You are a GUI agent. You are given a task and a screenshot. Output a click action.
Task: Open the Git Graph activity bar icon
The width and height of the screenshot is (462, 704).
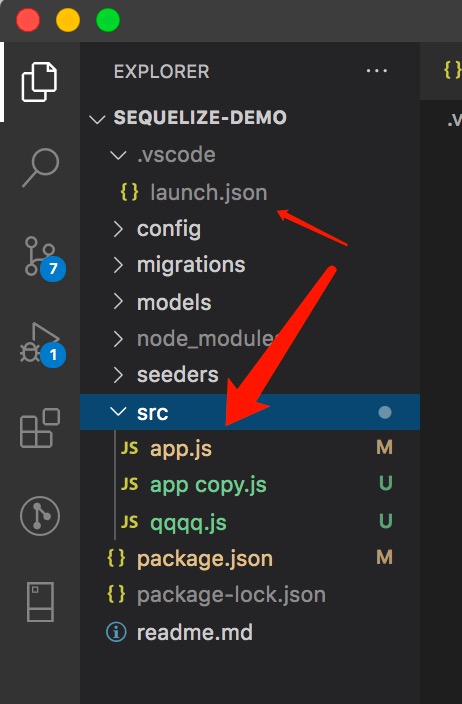[40, 515]
